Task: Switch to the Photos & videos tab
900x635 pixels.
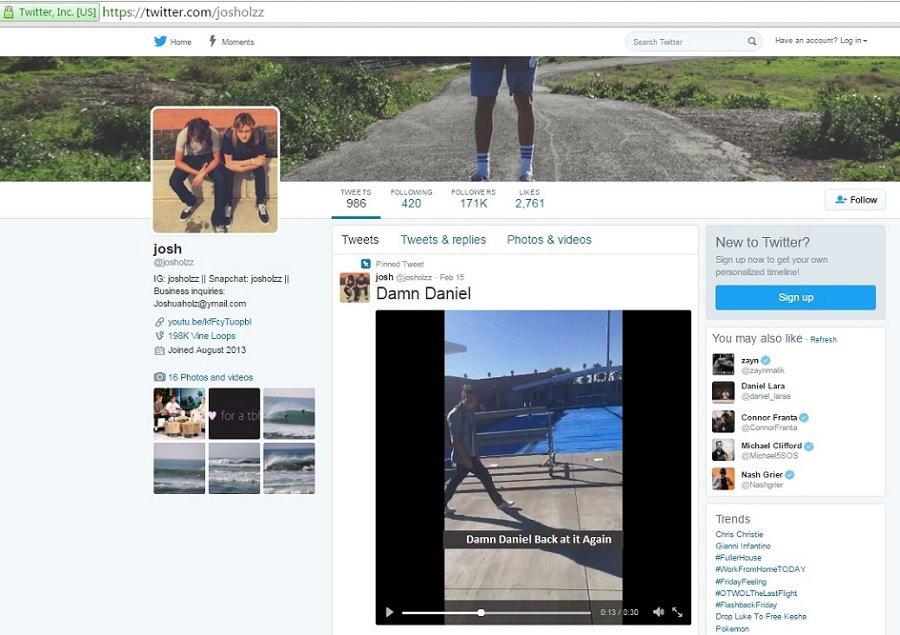Action: (x=549, y=240)
